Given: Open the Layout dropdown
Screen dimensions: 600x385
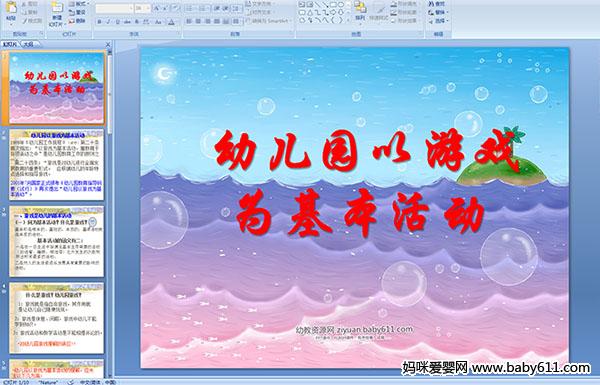Looking at the screenshot, I should tap(79, 3).
